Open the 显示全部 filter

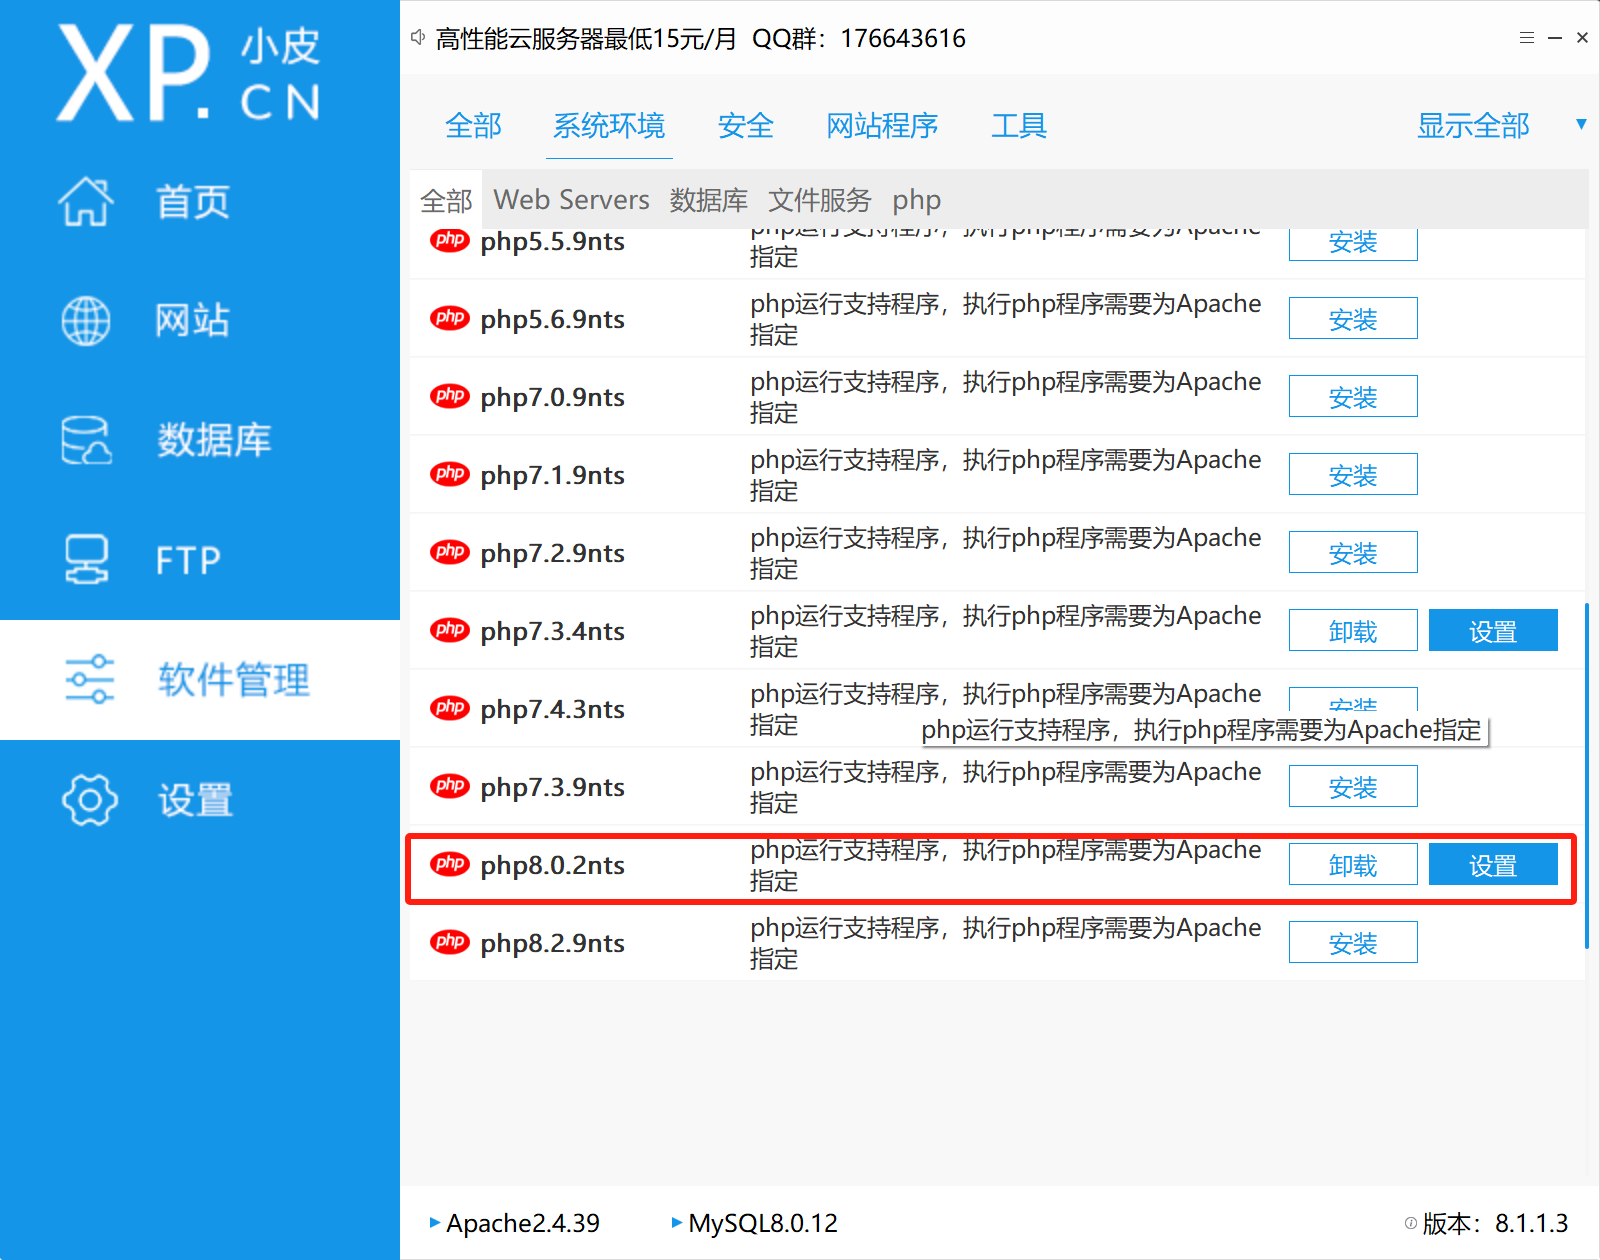(1473, 126)
